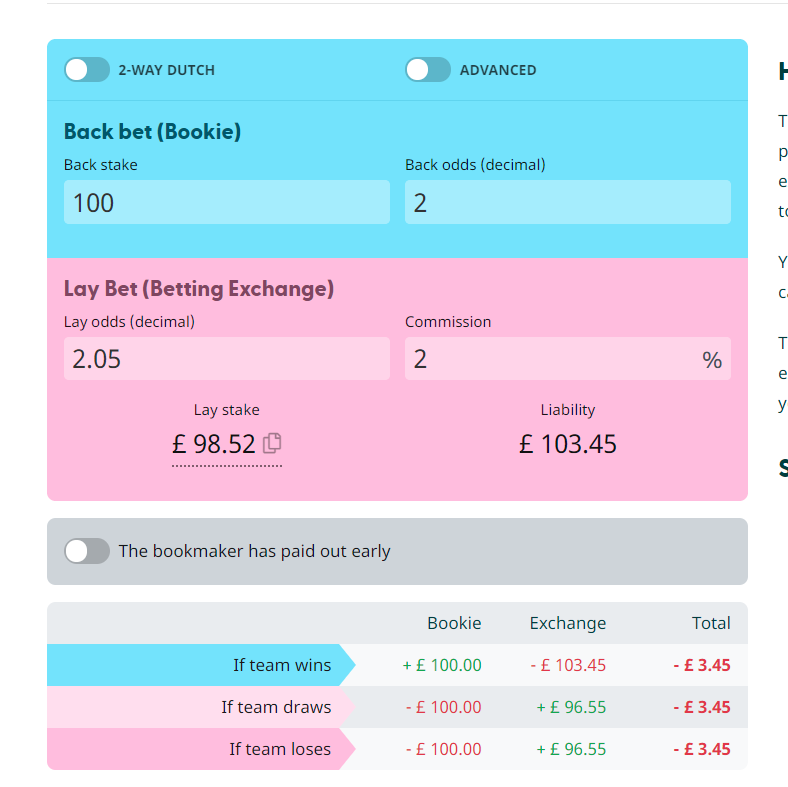Viewport: 788px width, 787px height.
Task: Click the Back stake input field
Action: [227, 202]
